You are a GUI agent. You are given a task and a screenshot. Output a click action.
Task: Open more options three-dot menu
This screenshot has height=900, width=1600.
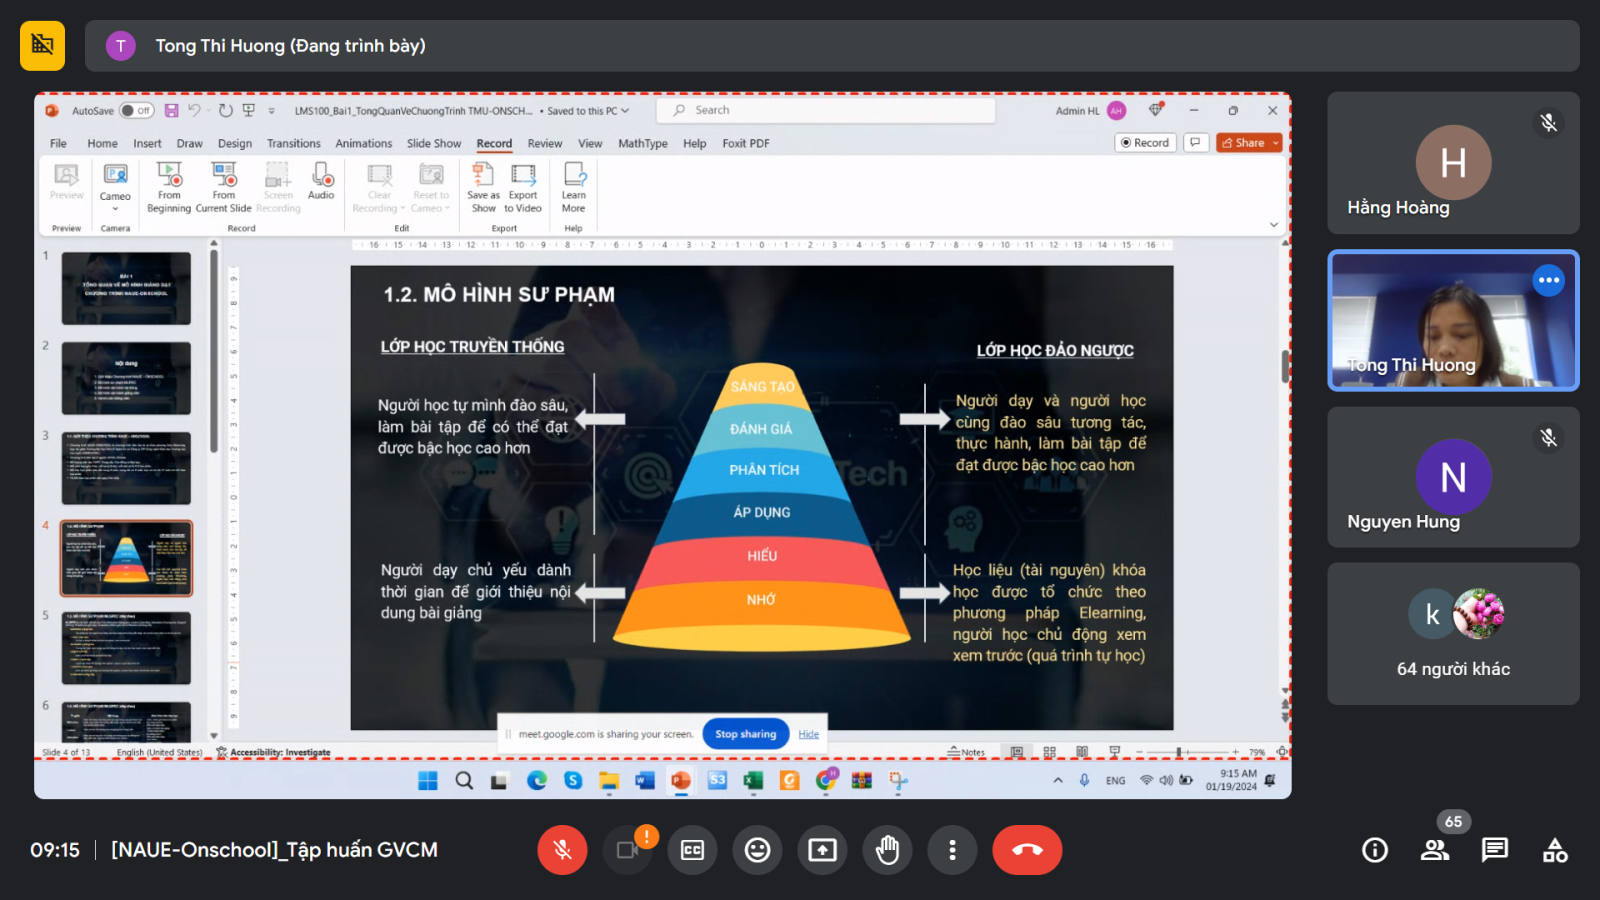click(952, 850)
